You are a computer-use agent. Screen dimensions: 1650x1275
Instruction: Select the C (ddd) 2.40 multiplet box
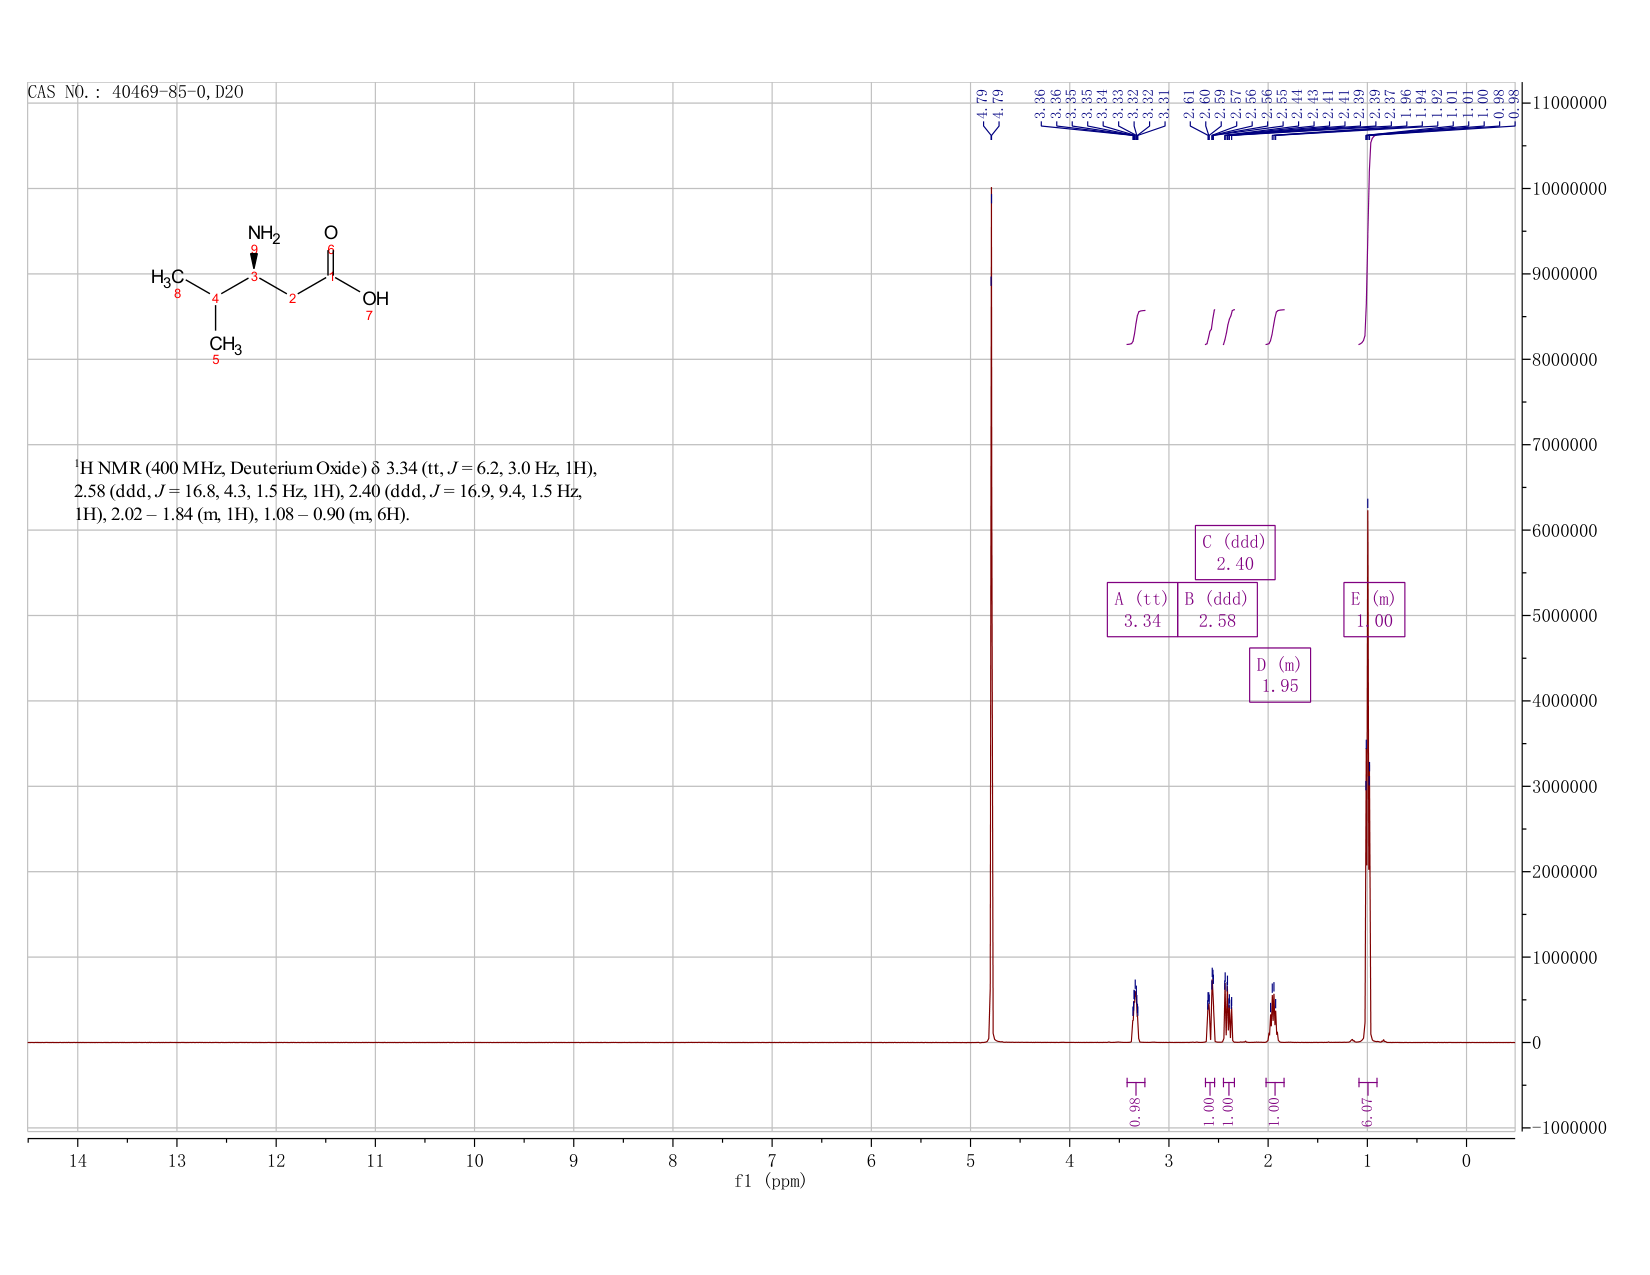coord(1235,552)
